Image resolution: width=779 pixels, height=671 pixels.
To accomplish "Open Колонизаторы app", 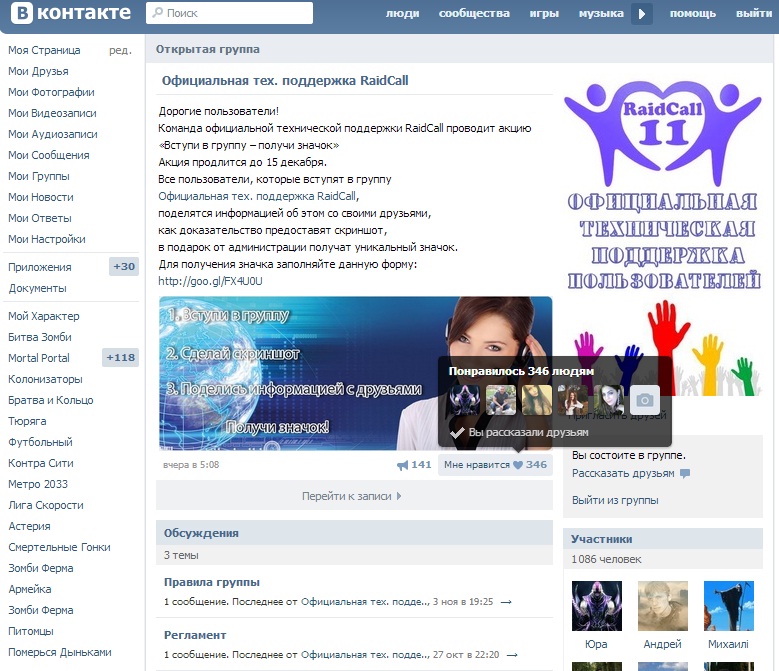I will click(45, 379).
